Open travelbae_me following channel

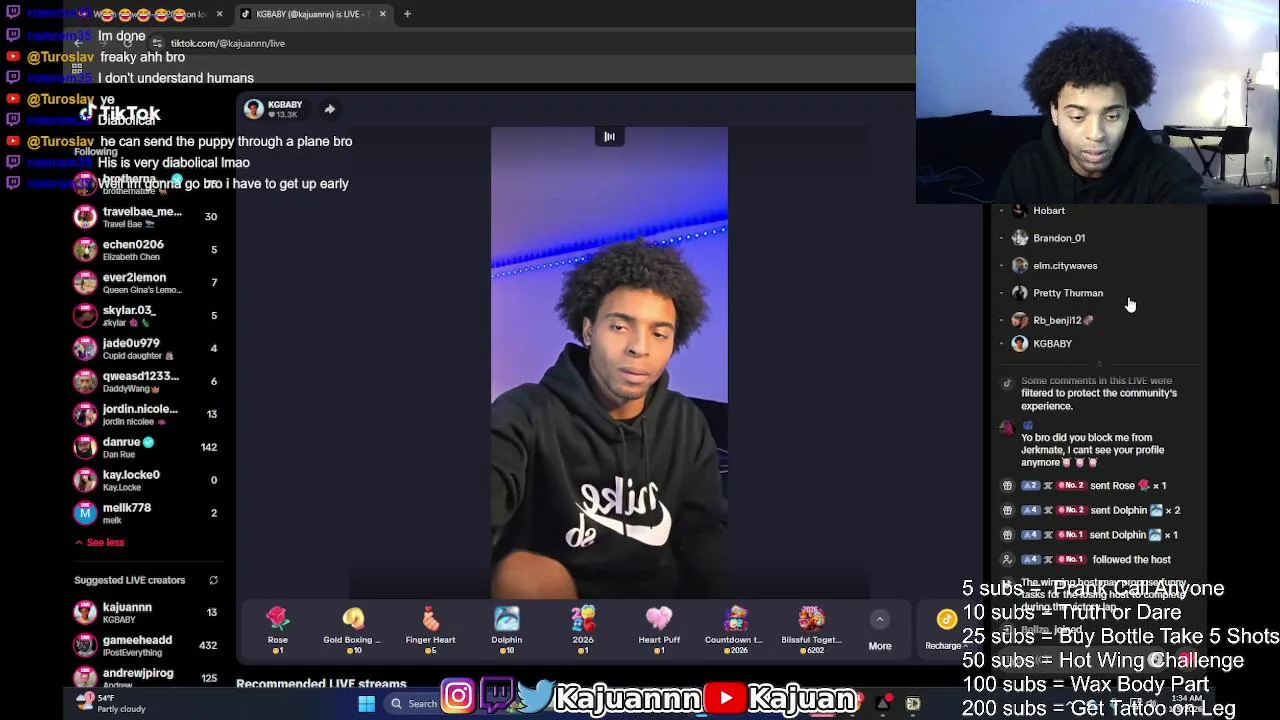tap(146, 217)
